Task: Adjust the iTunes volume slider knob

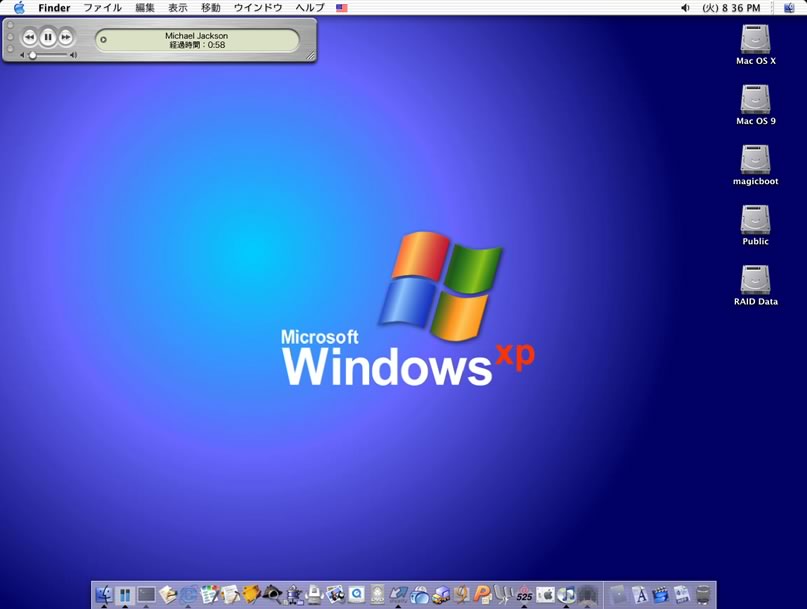Action: 32,55
